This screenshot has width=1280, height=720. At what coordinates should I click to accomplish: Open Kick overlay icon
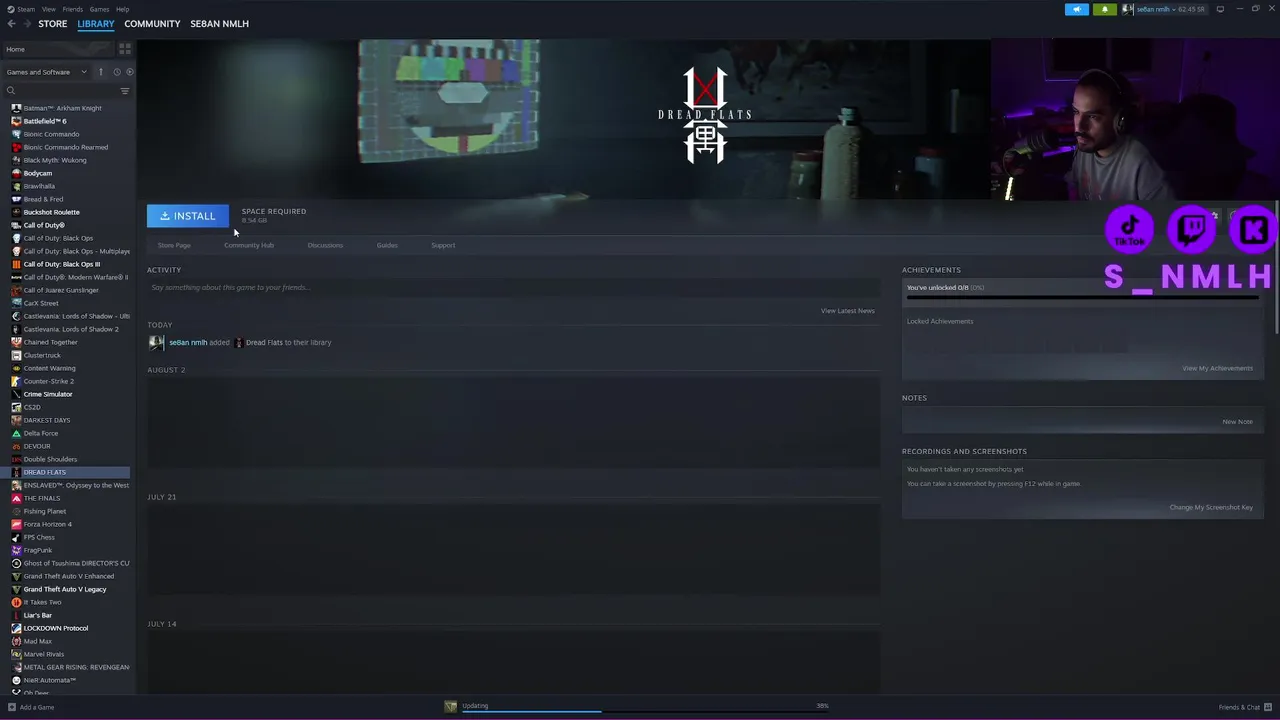(1253, 229)
